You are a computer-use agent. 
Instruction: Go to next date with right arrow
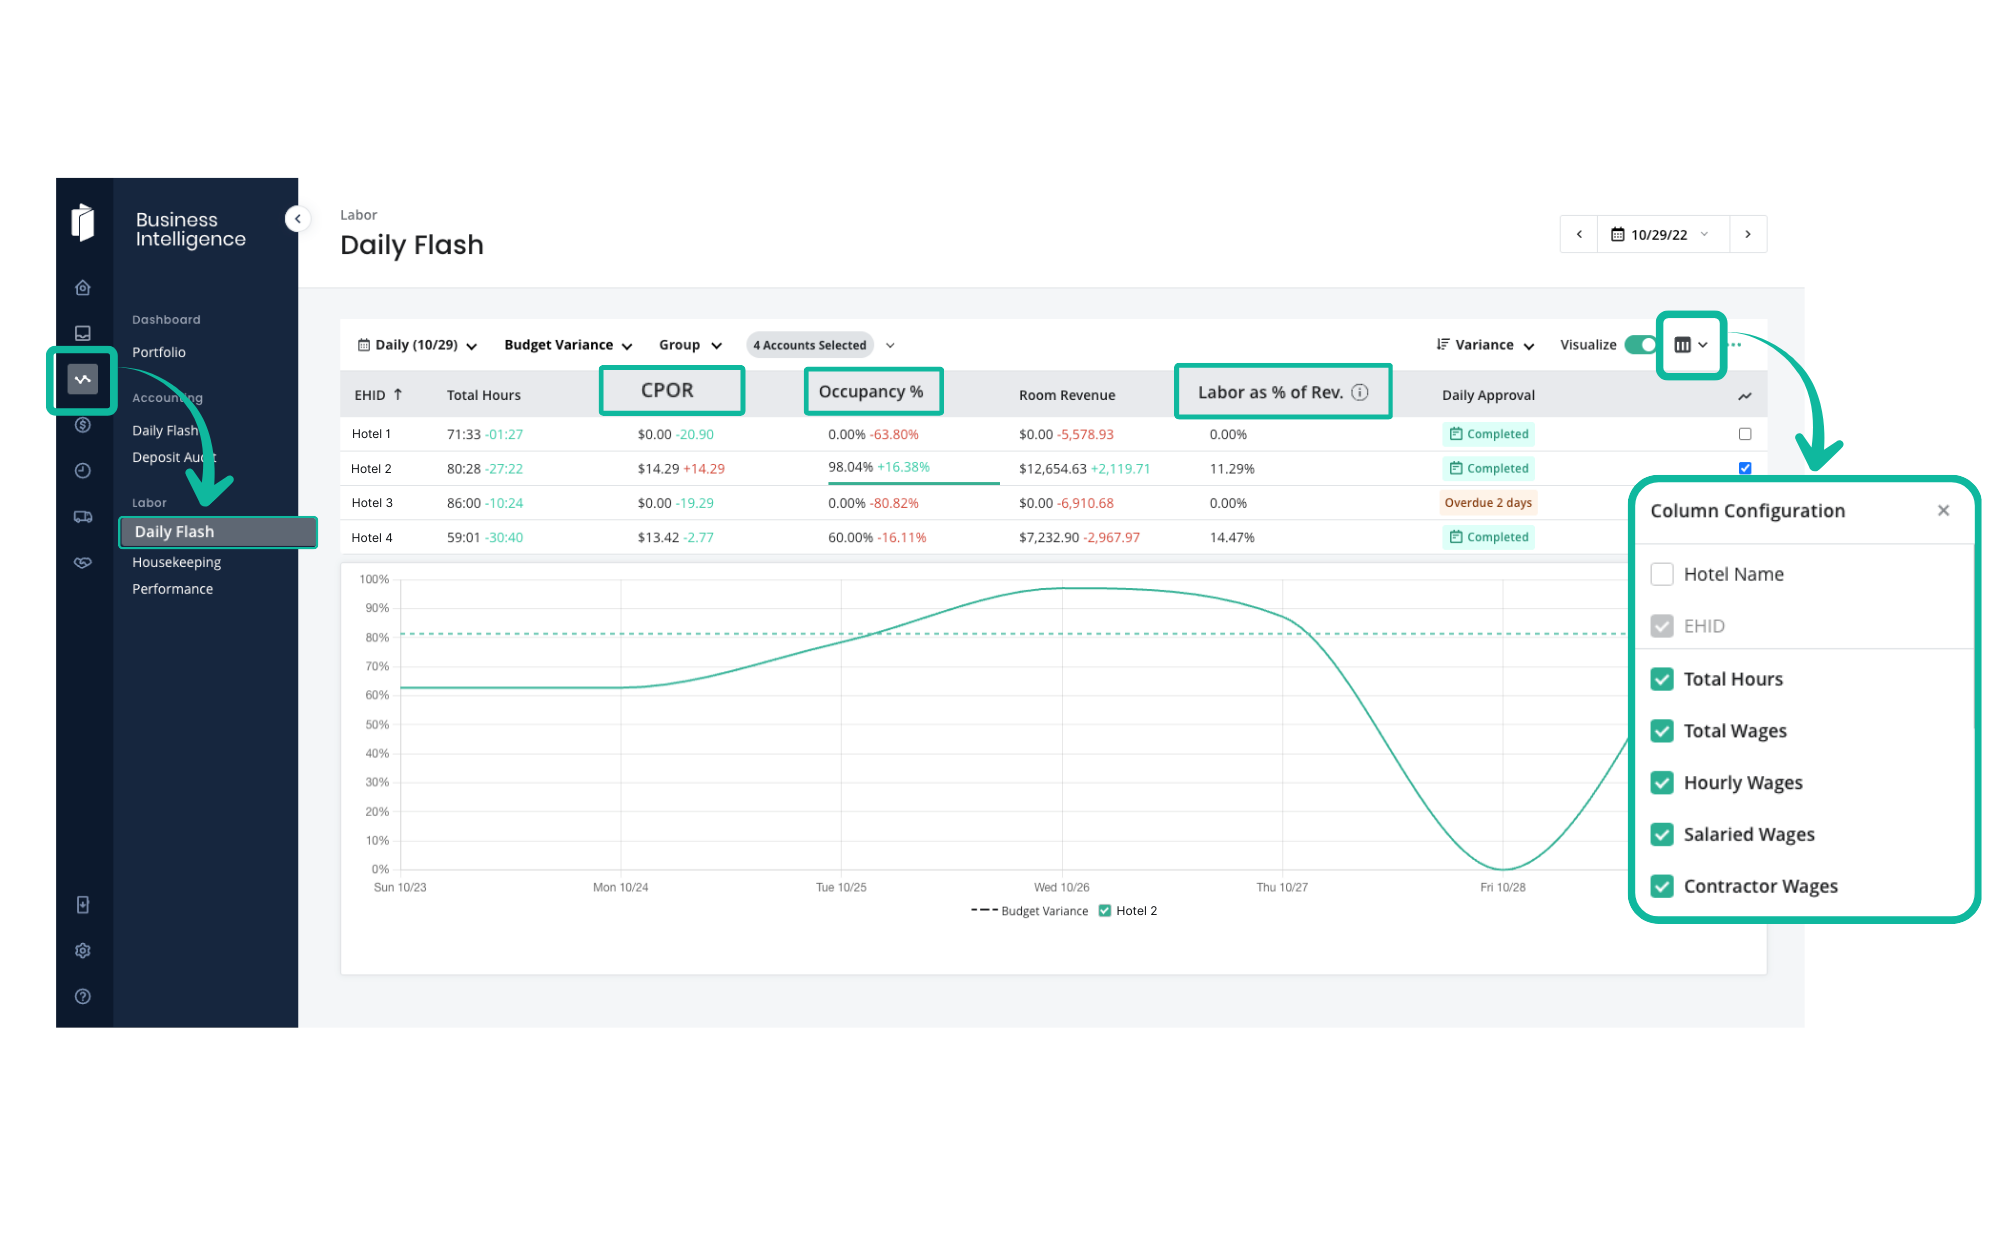tap(1748, 235)
